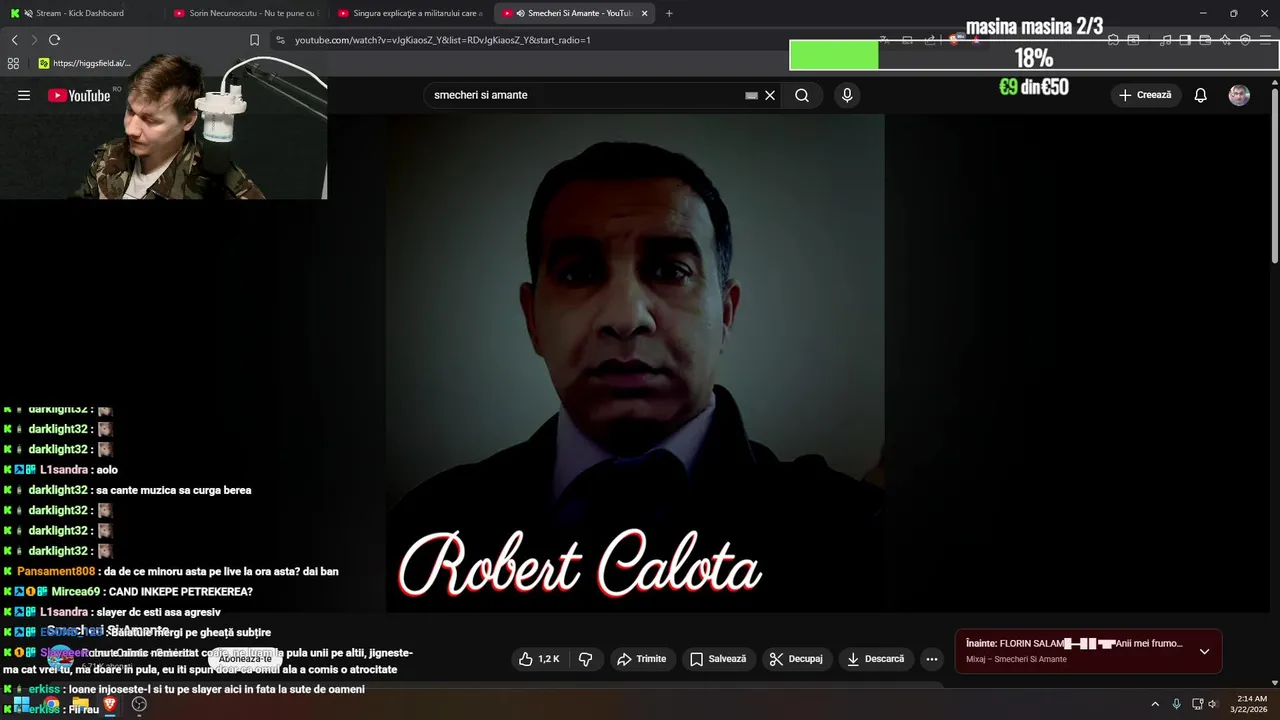The height and width of the screenshot is (720, 1280).
Task: Clip the video using Decupaj
Action: pos(795,659)
